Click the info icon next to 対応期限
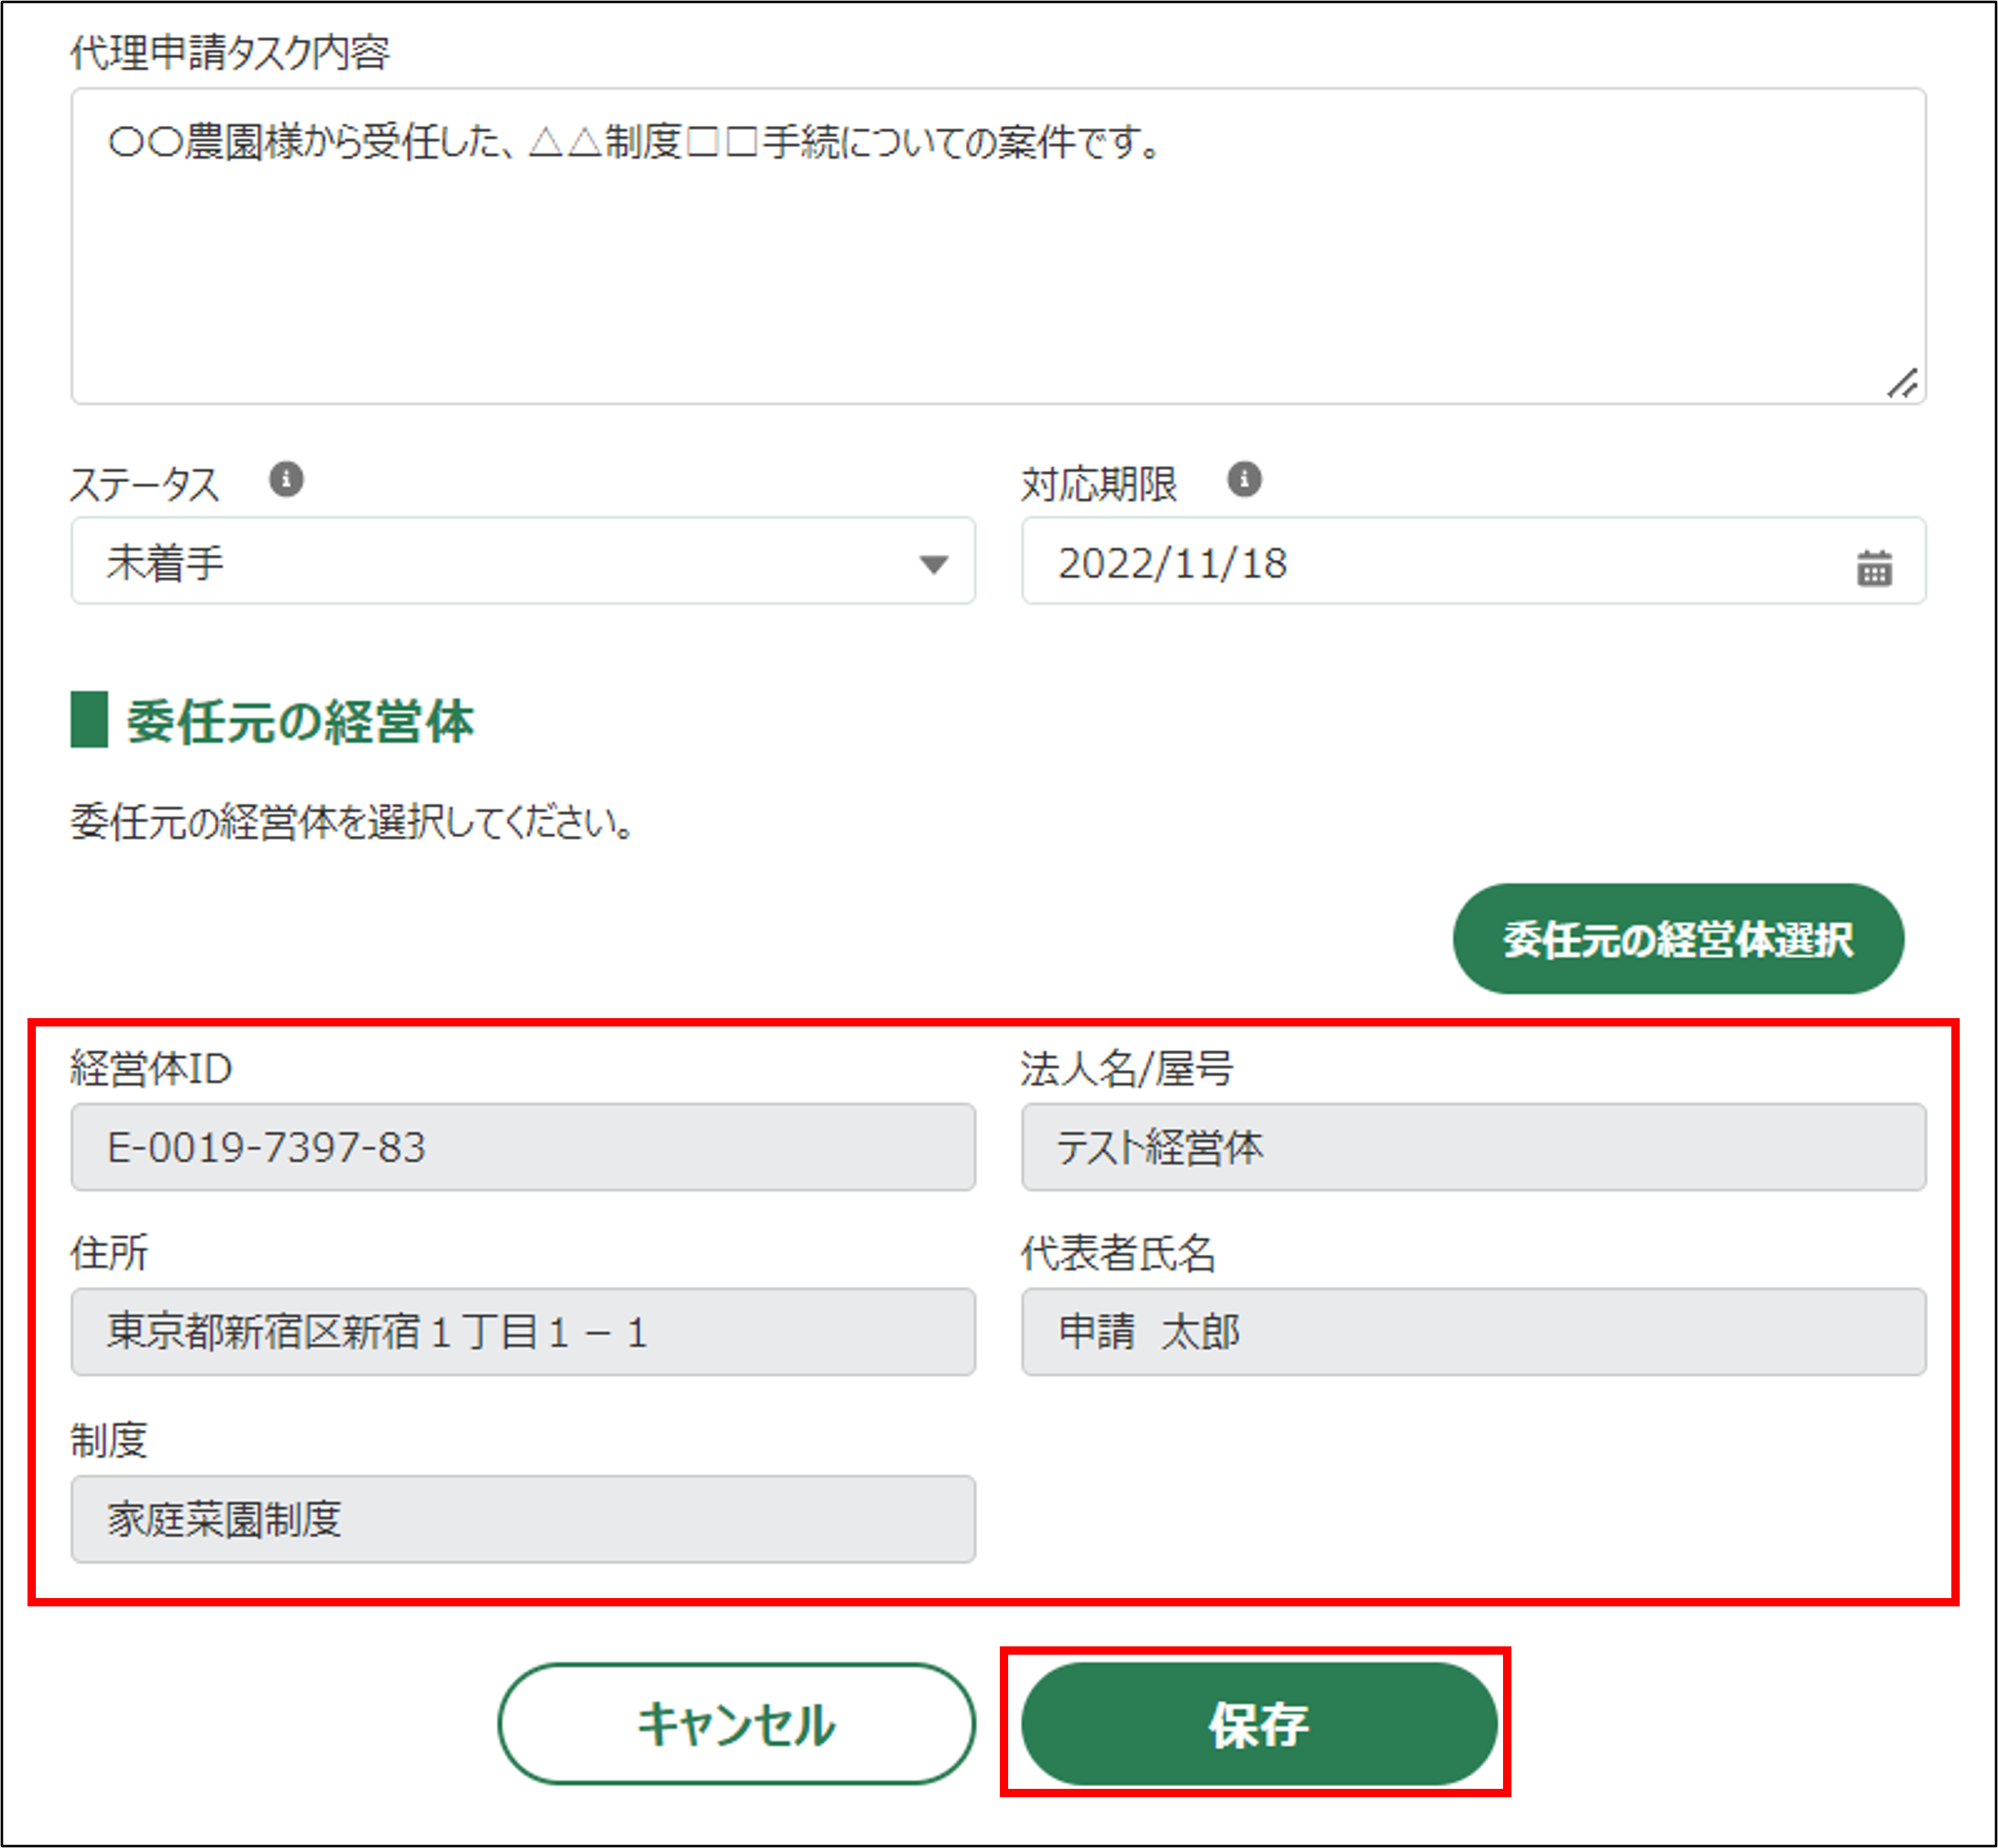The width and height of the screenshot is (1998, 1848). point(1244,479)
